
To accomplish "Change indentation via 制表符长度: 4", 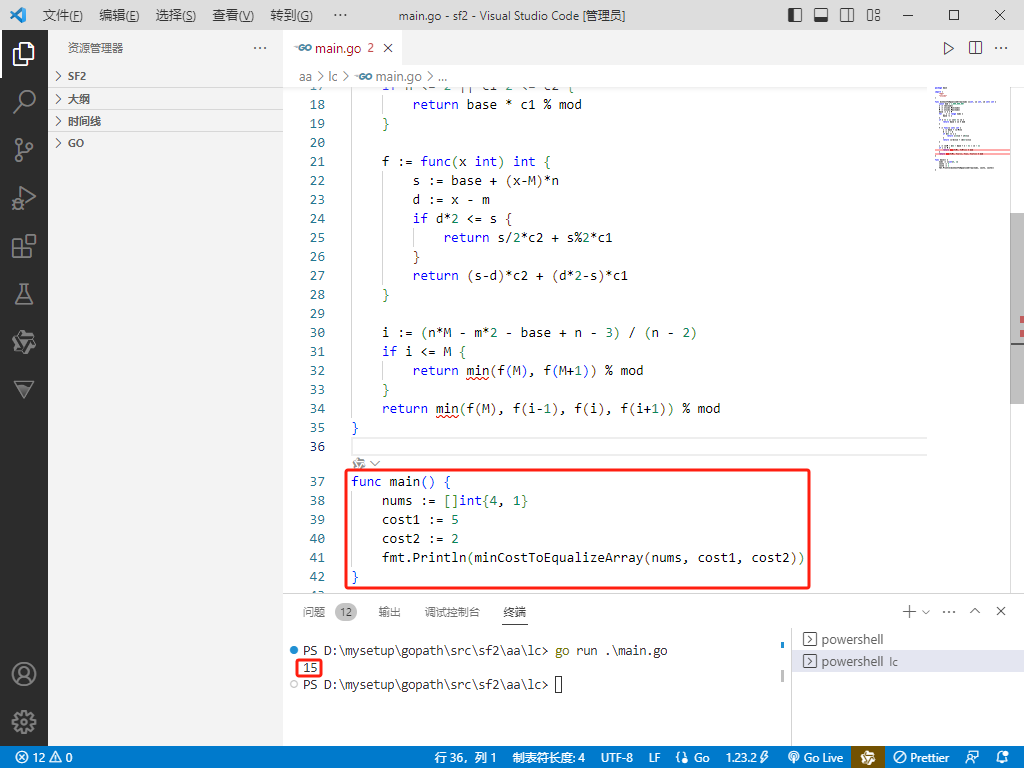I will (x=549, y=757).
